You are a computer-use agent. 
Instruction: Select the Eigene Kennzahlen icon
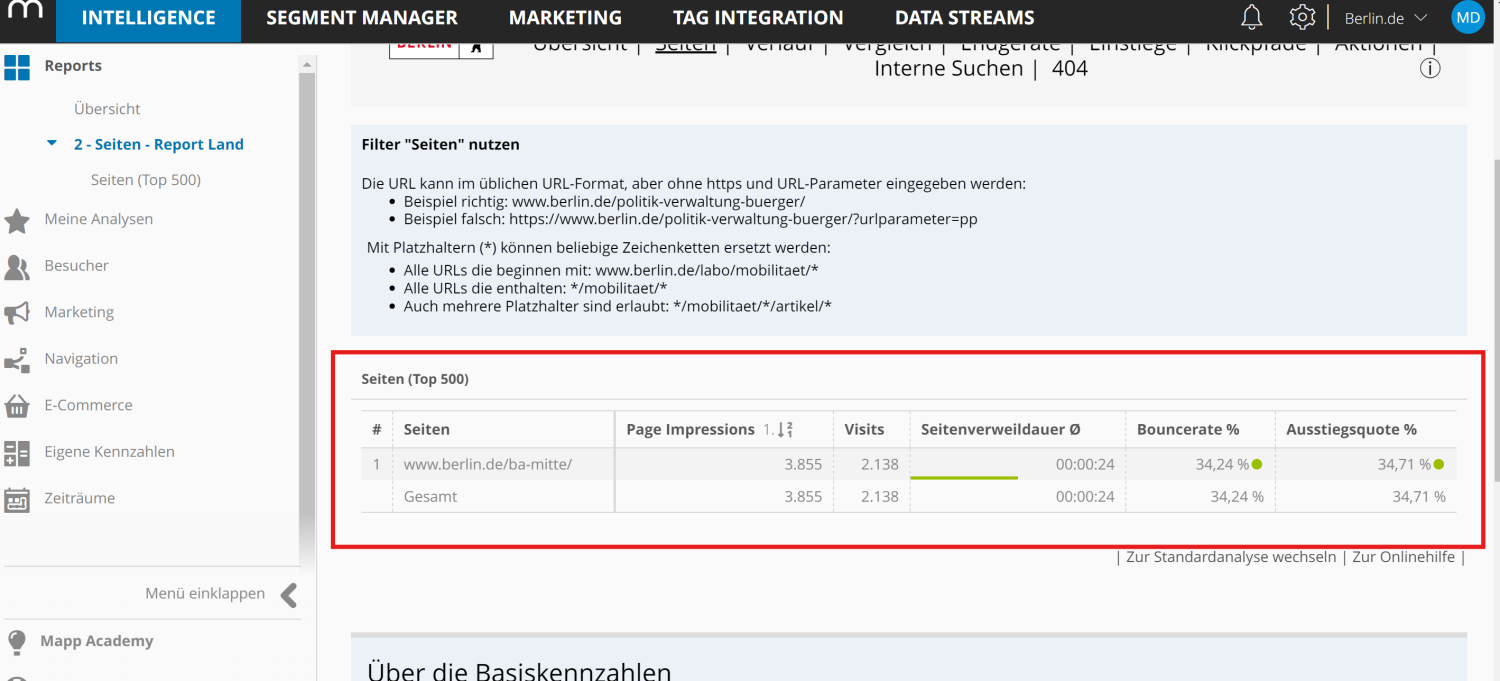coord(19,451)
